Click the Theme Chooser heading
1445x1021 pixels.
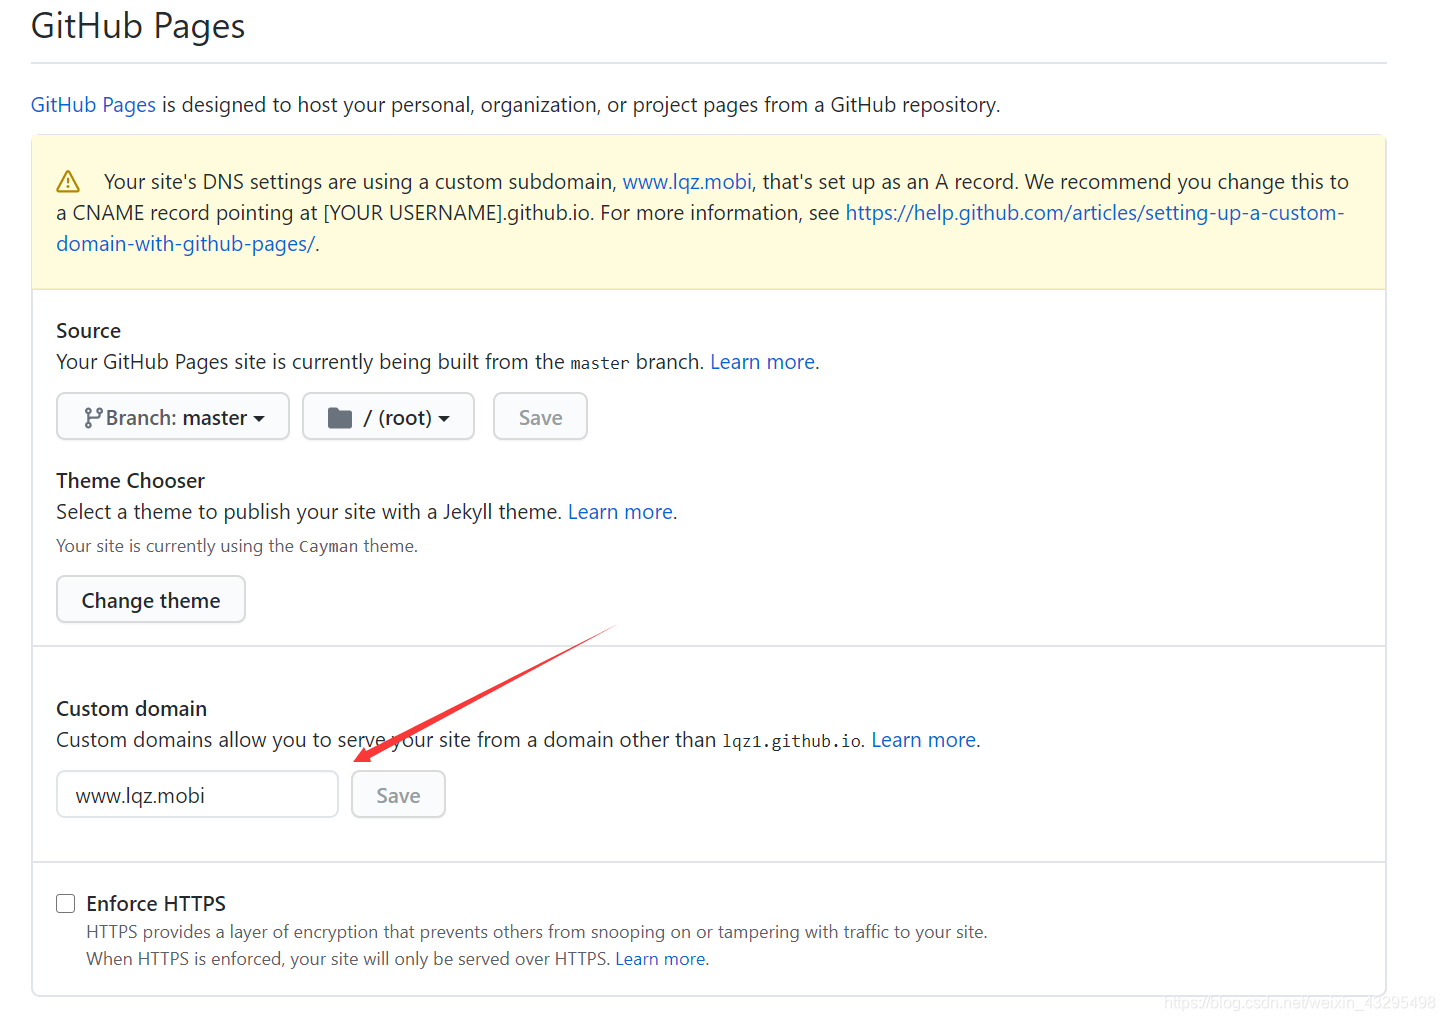[130, 481]
